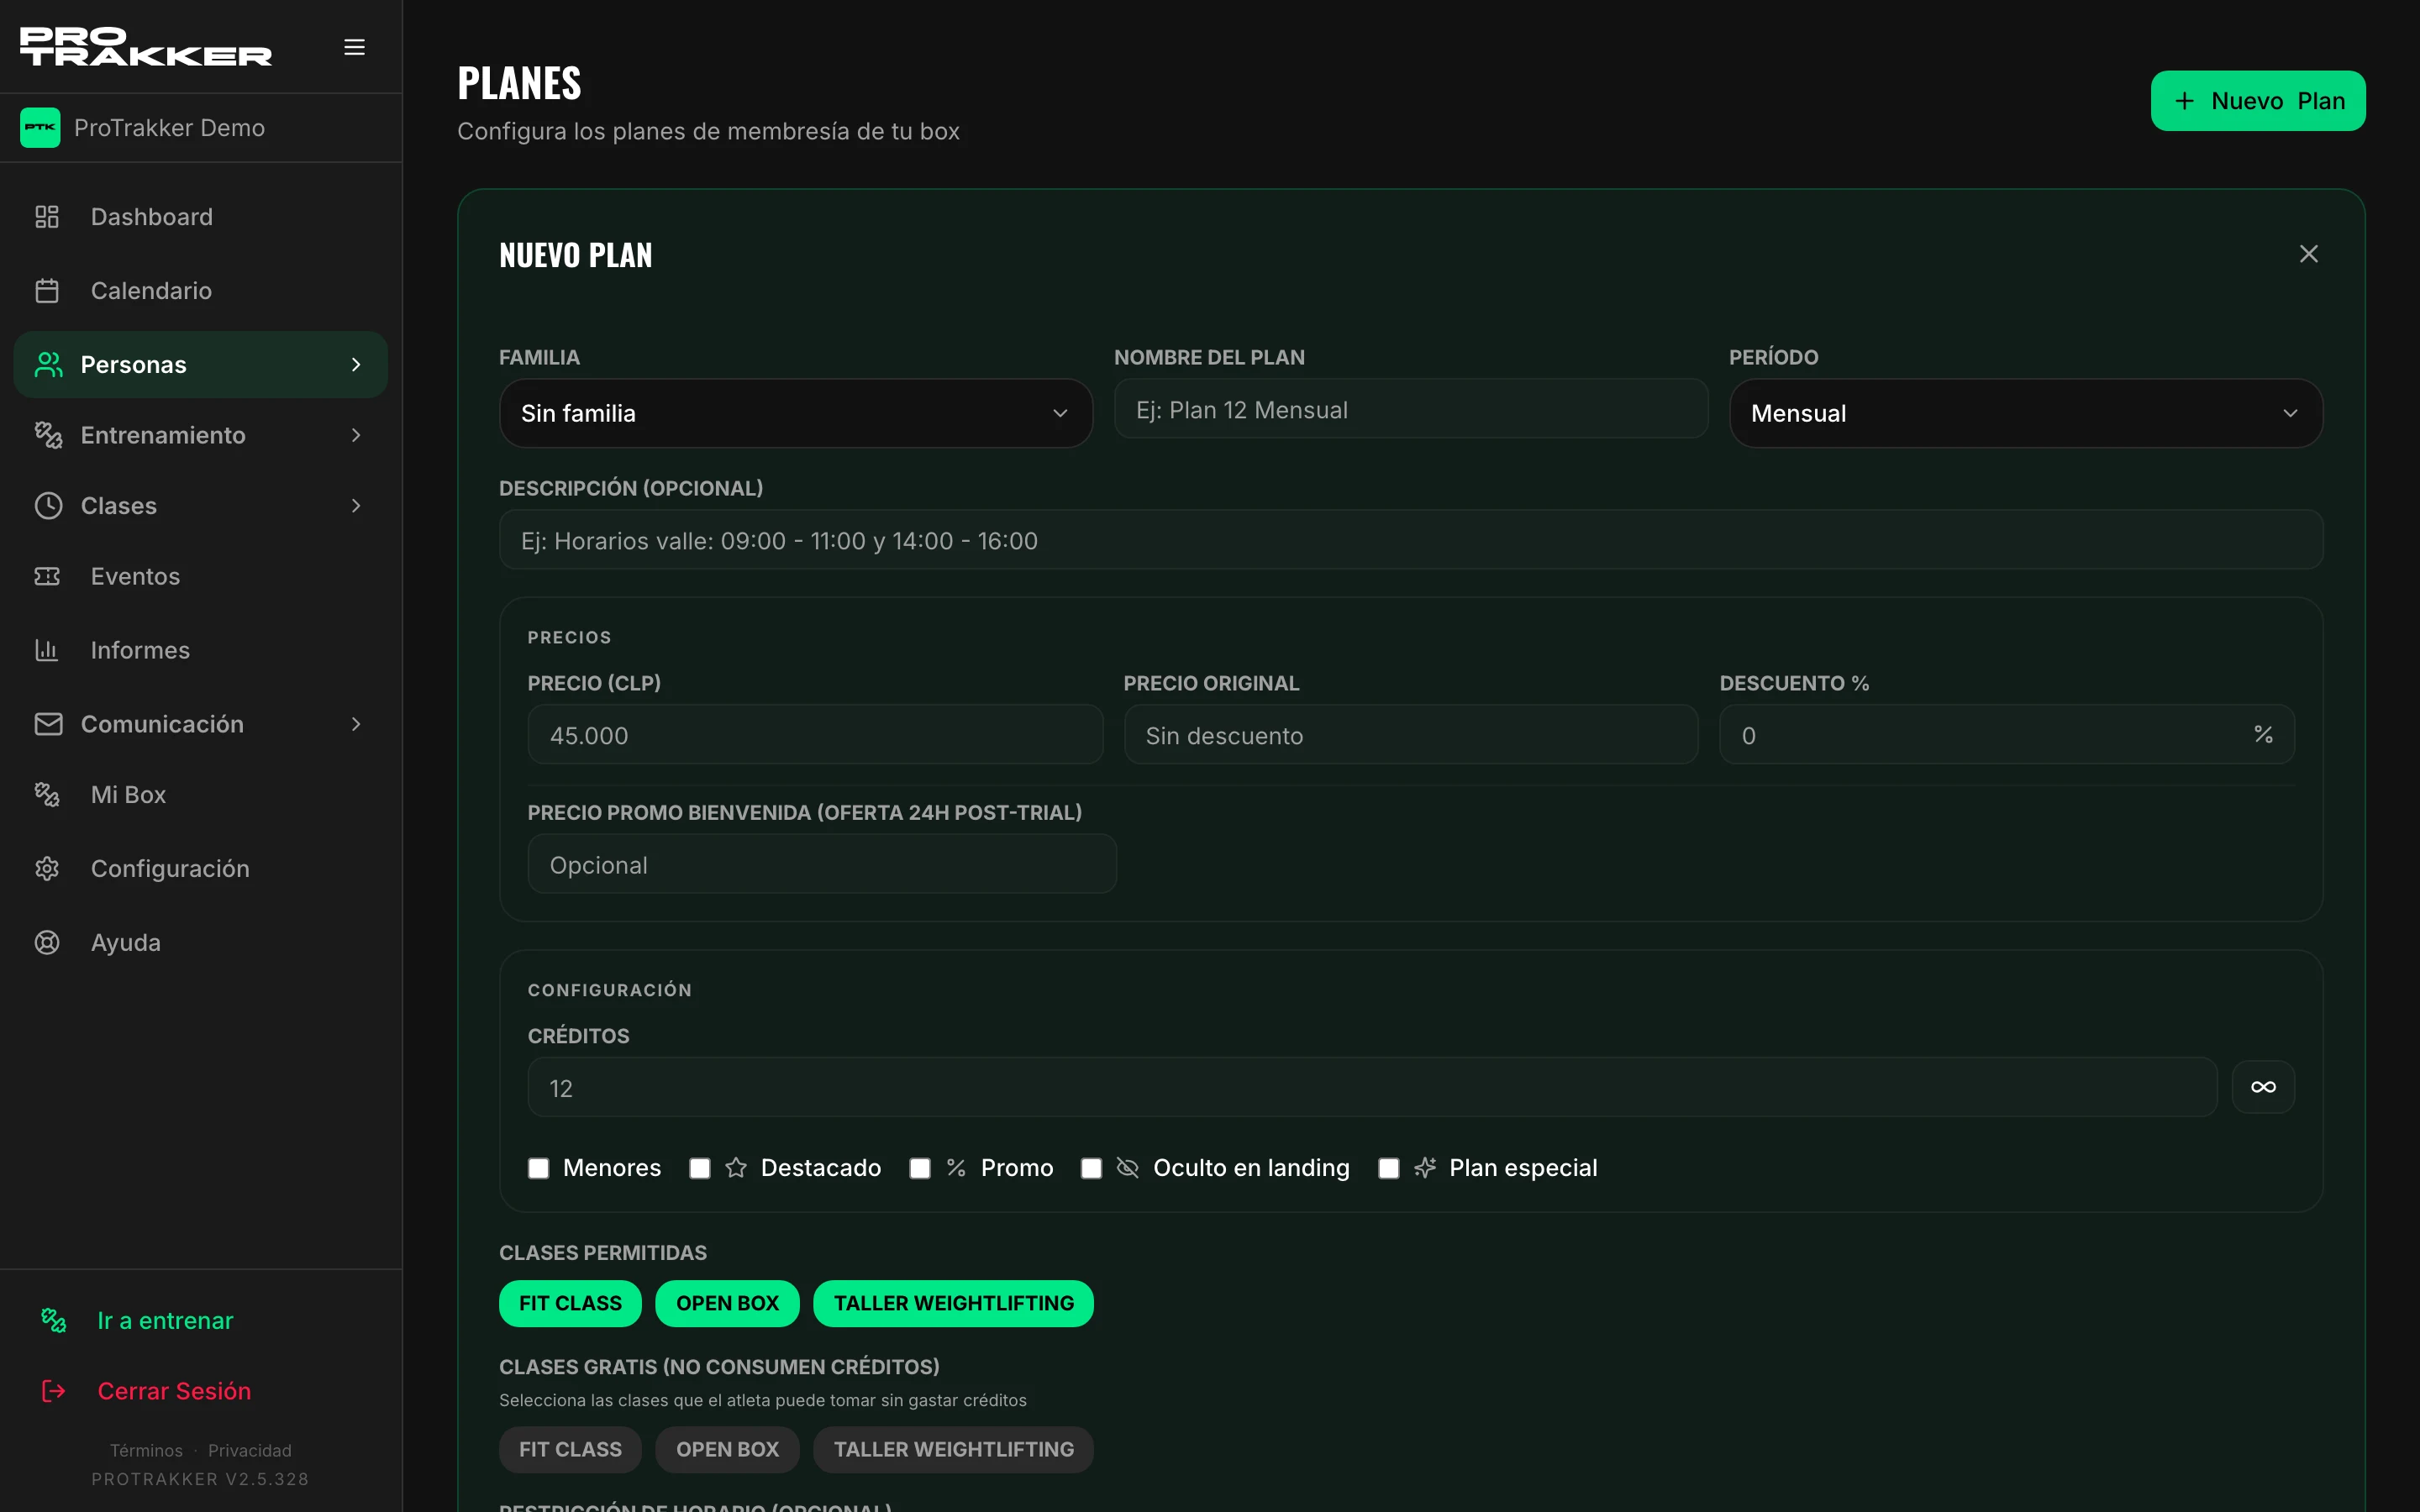Deselect OPEN BOX in Clases permitidas

(x=727, y=1303)
